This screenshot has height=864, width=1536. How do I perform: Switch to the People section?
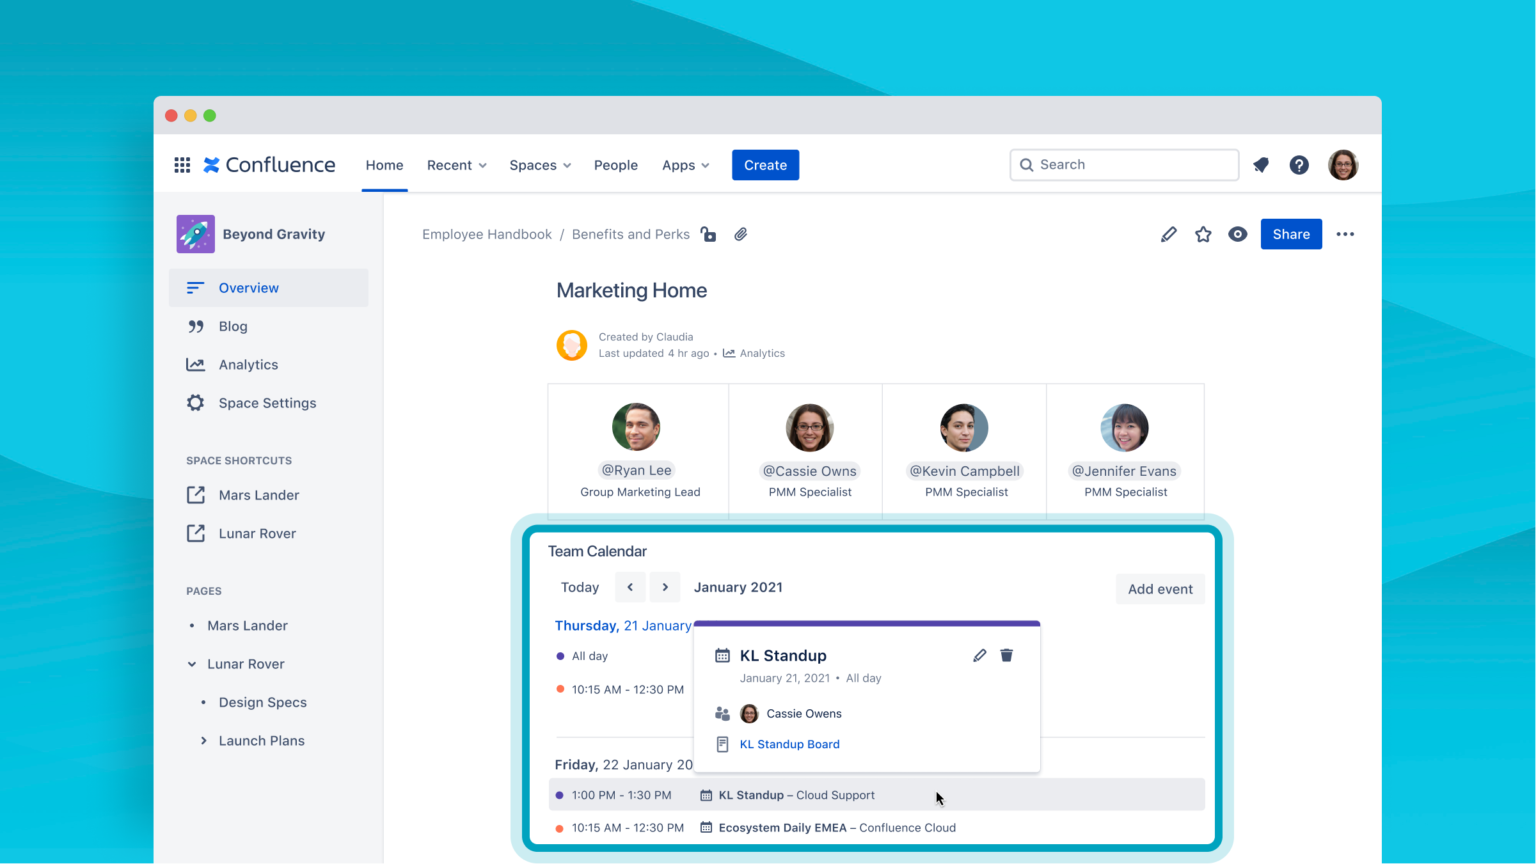[615, 164]
